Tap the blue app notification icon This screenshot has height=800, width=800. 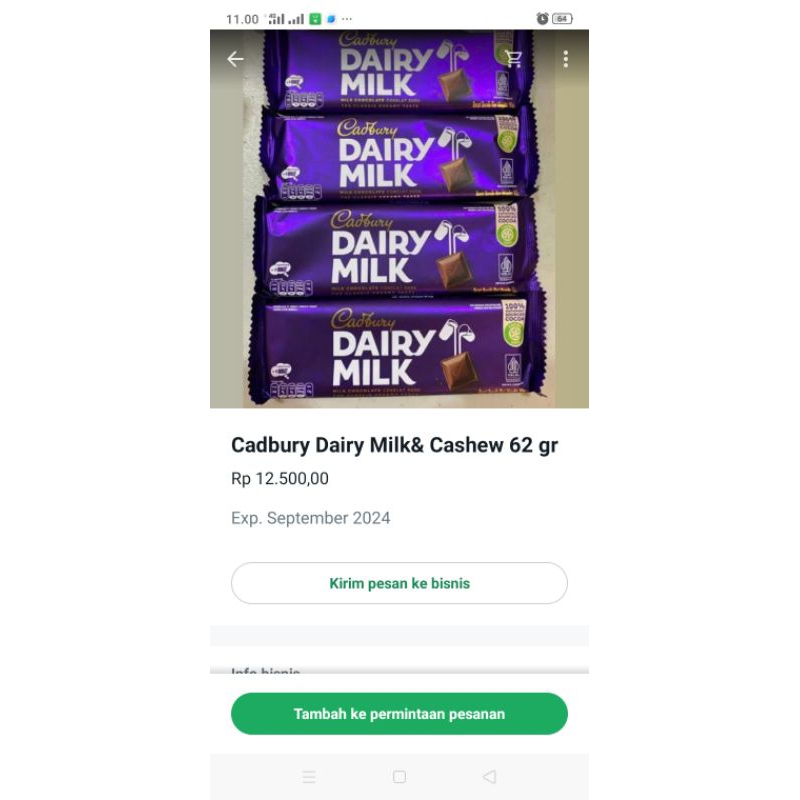(331, 19)
